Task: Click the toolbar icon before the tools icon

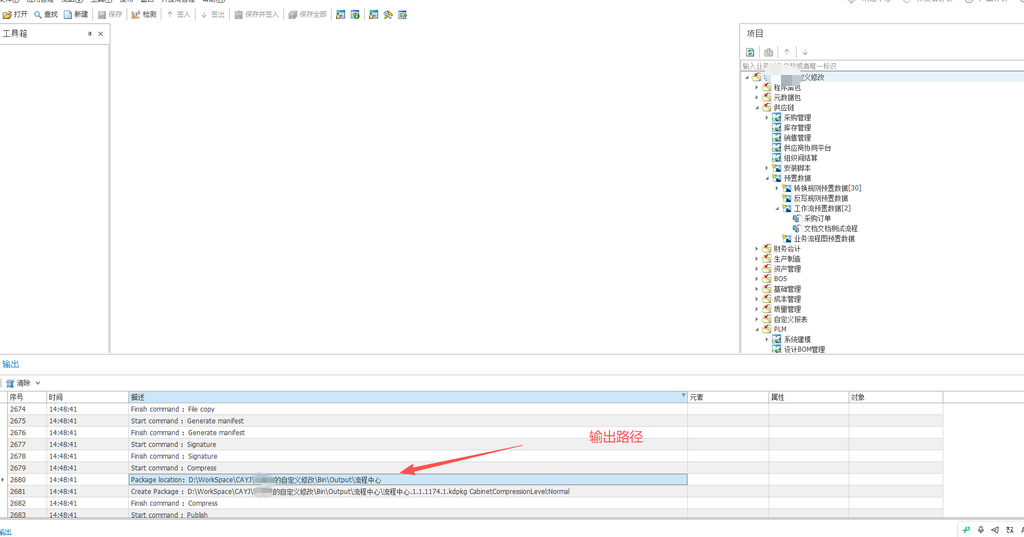Action: coord(374,14)
